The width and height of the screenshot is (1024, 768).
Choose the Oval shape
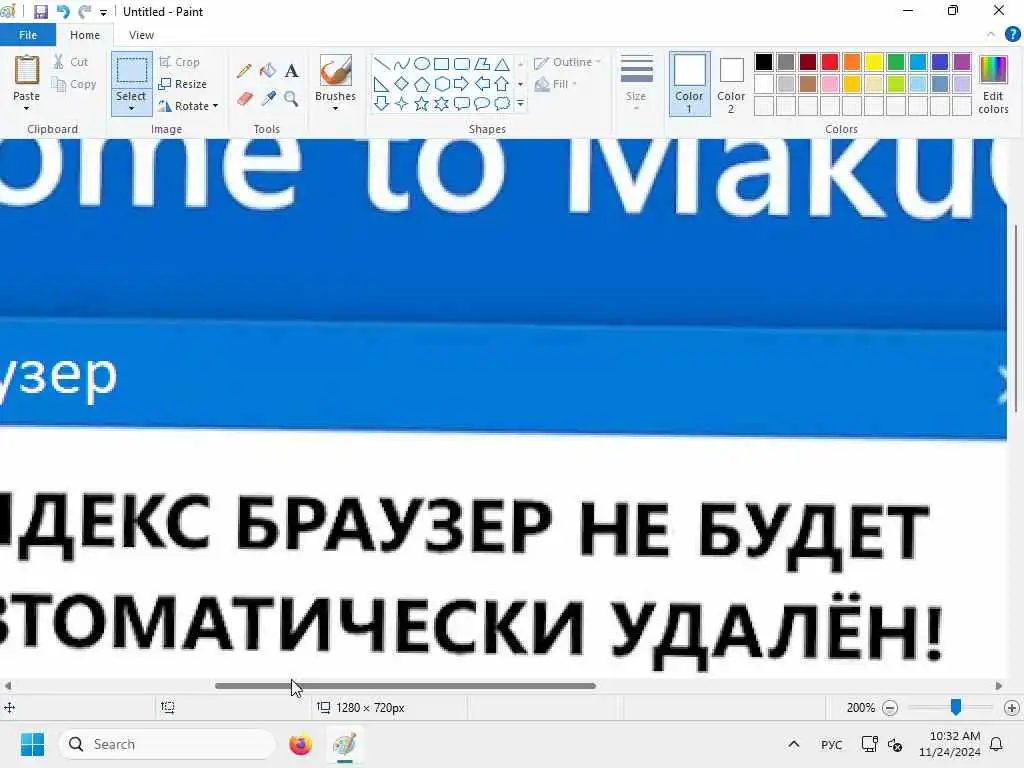pos(422,64)
